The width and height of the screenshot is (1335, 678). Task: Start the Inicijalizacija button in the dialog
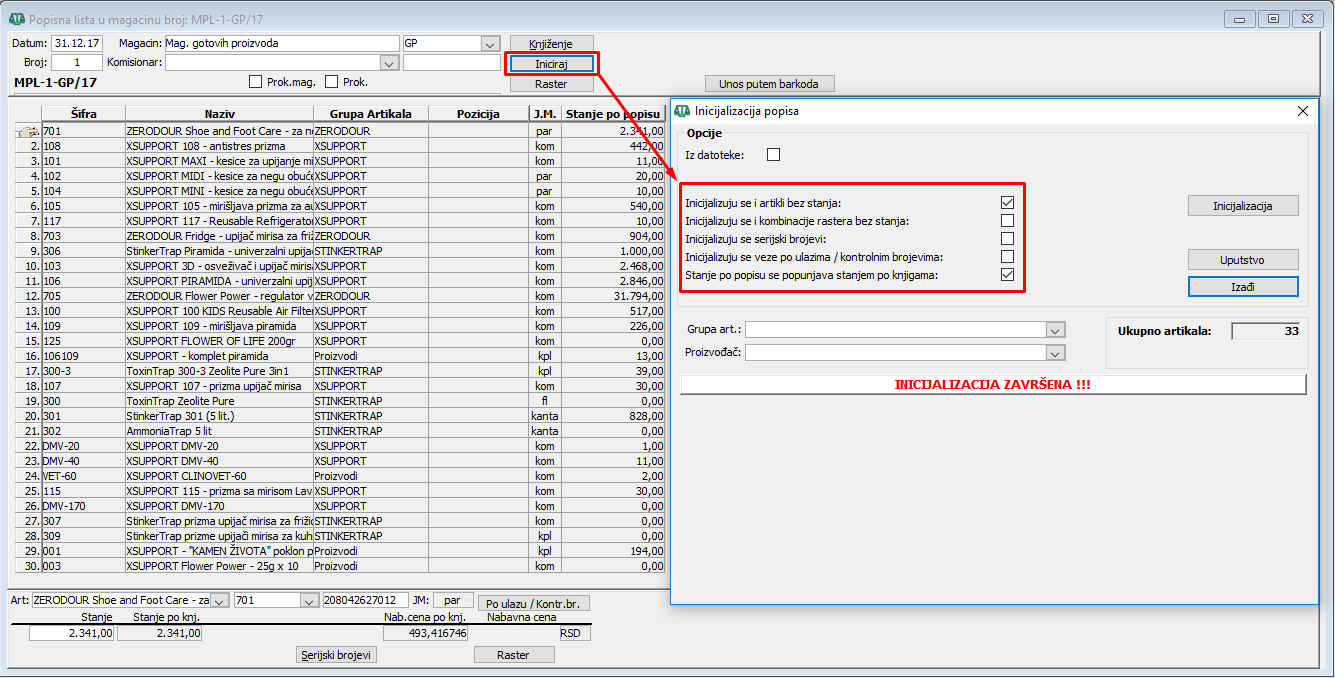click(1243, 206)
